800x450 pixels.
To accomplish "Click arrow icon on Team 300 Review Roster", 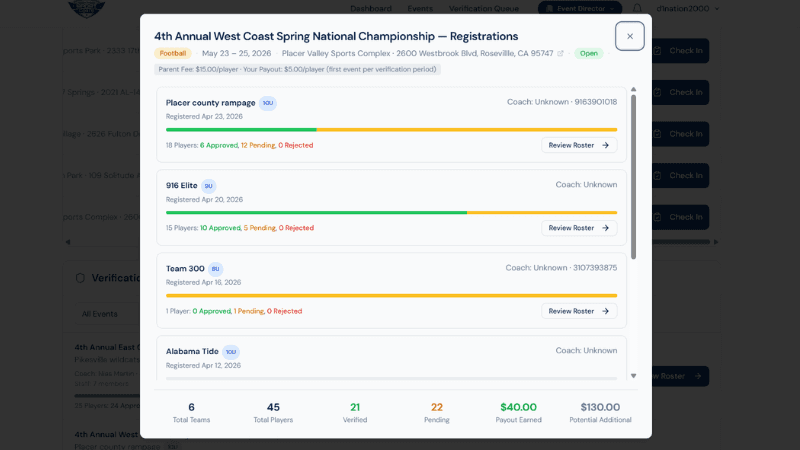I will pos(605,311).
